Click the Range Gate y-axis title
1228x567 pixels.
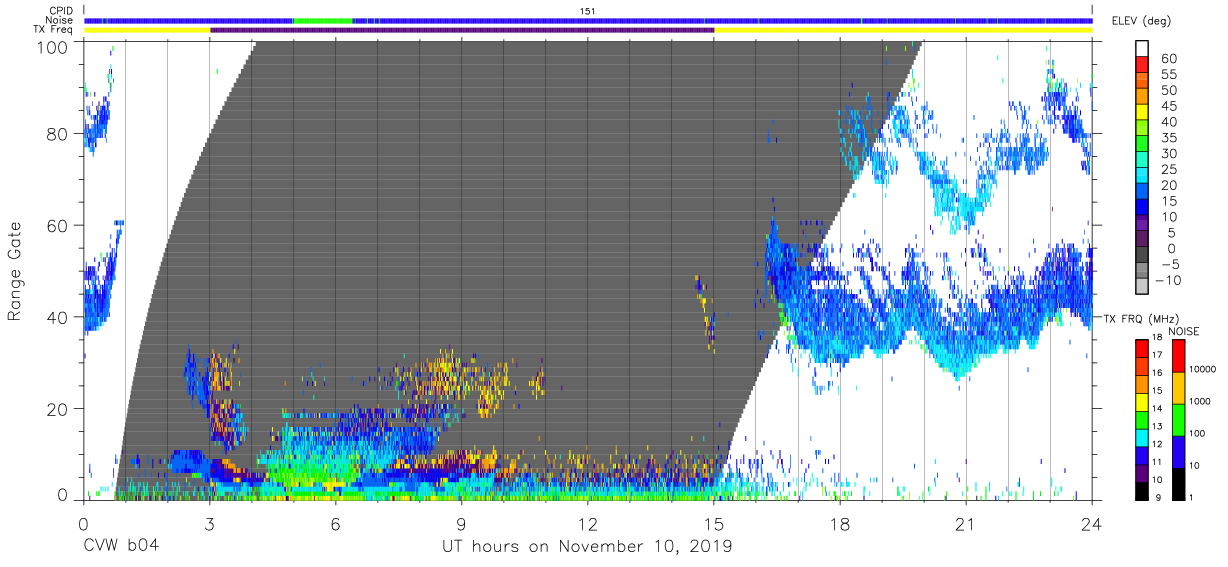[15, 272]
